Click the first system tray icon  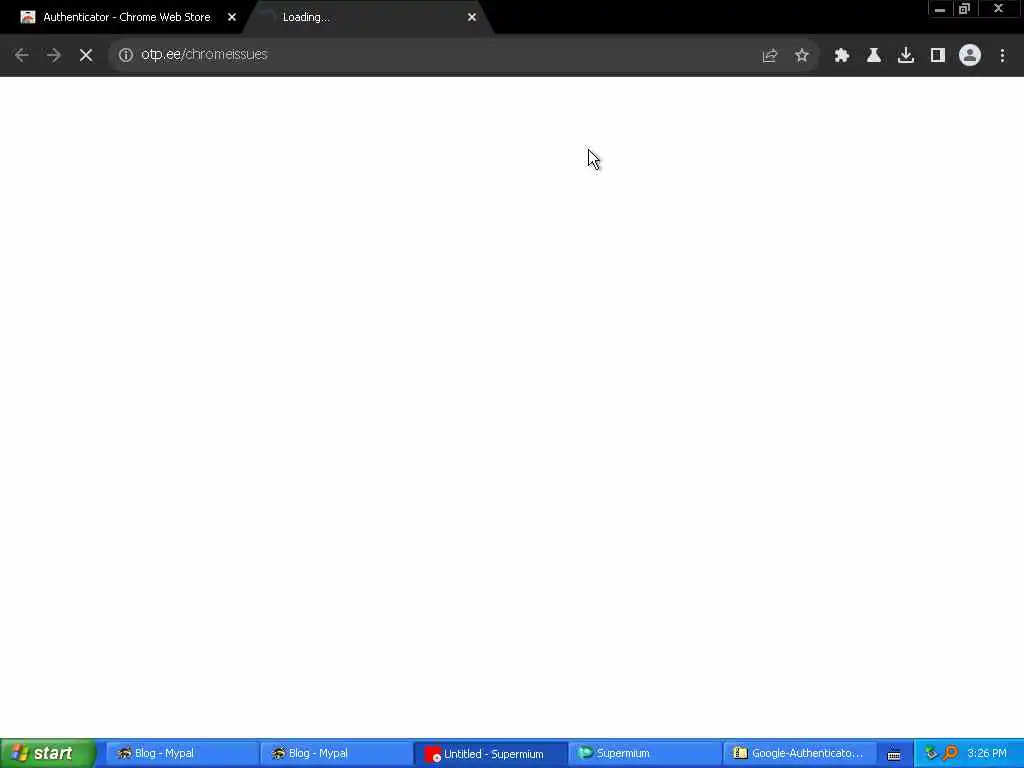(x=931, y=754)
